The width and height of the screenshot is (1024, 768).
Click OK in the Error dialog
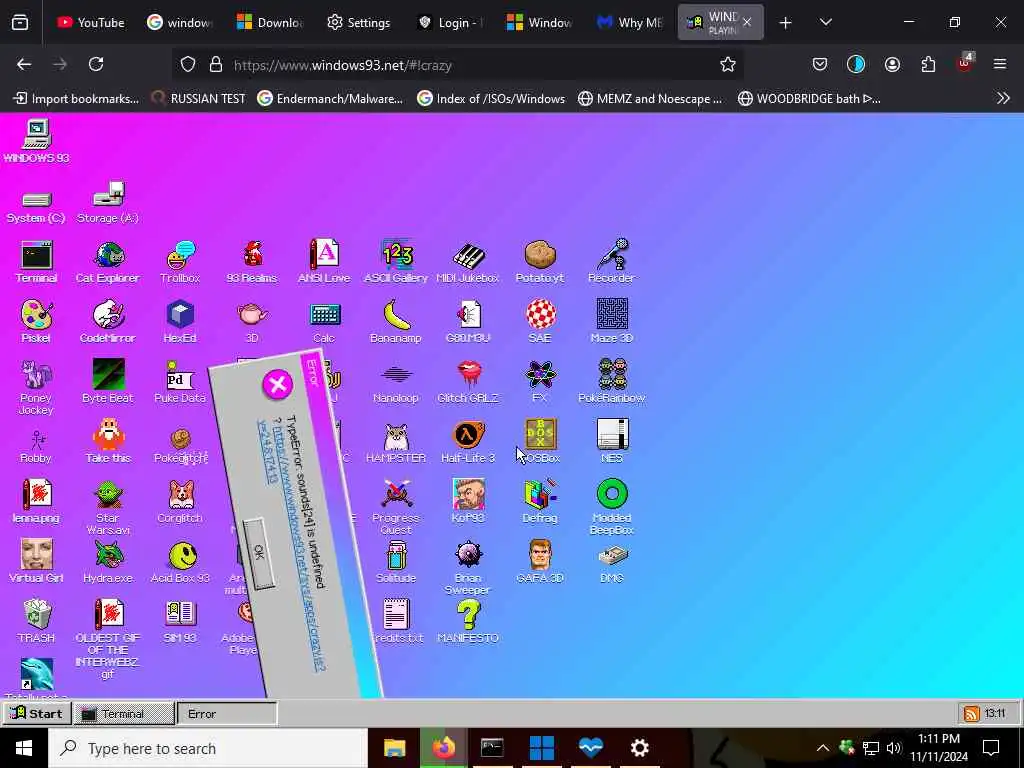[258, 553]
